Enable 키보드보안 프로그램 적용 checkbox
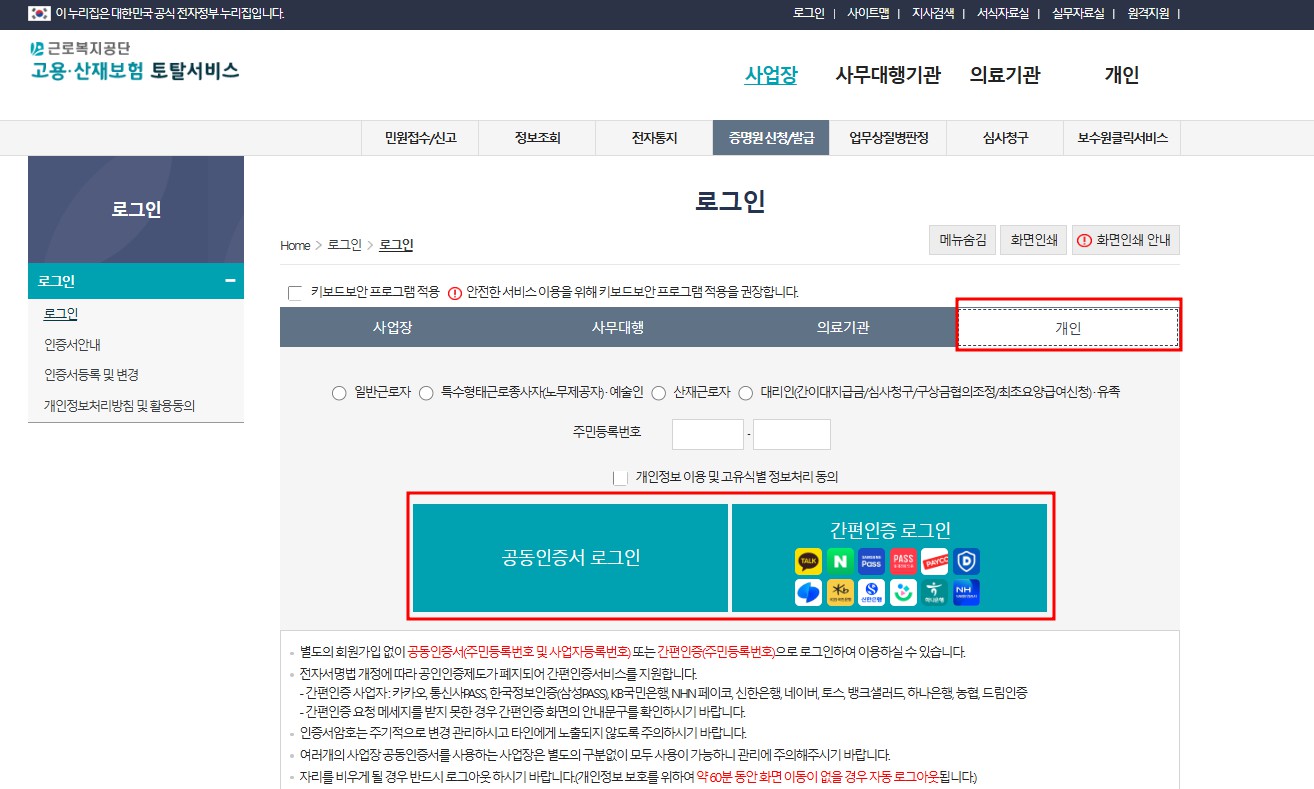The width and height of the screenshot is (1314, 789). tap(294, 292)
